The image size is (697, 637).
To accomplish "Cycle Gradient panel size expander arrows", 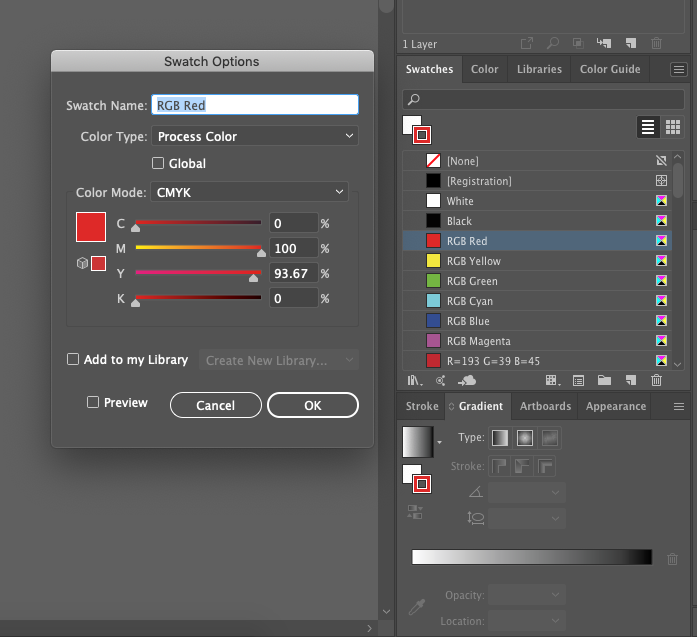I will pyautogui.click(x=451, y=406).
